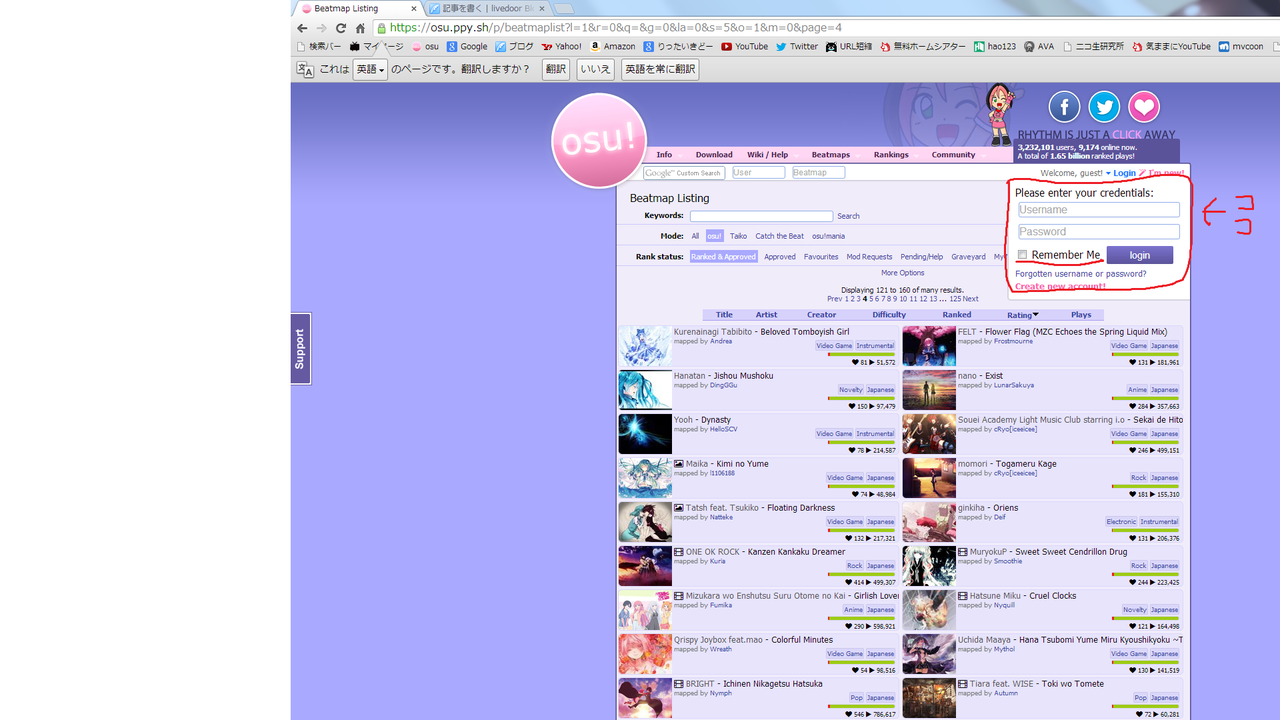Open the Info menu

pos(664,155)
